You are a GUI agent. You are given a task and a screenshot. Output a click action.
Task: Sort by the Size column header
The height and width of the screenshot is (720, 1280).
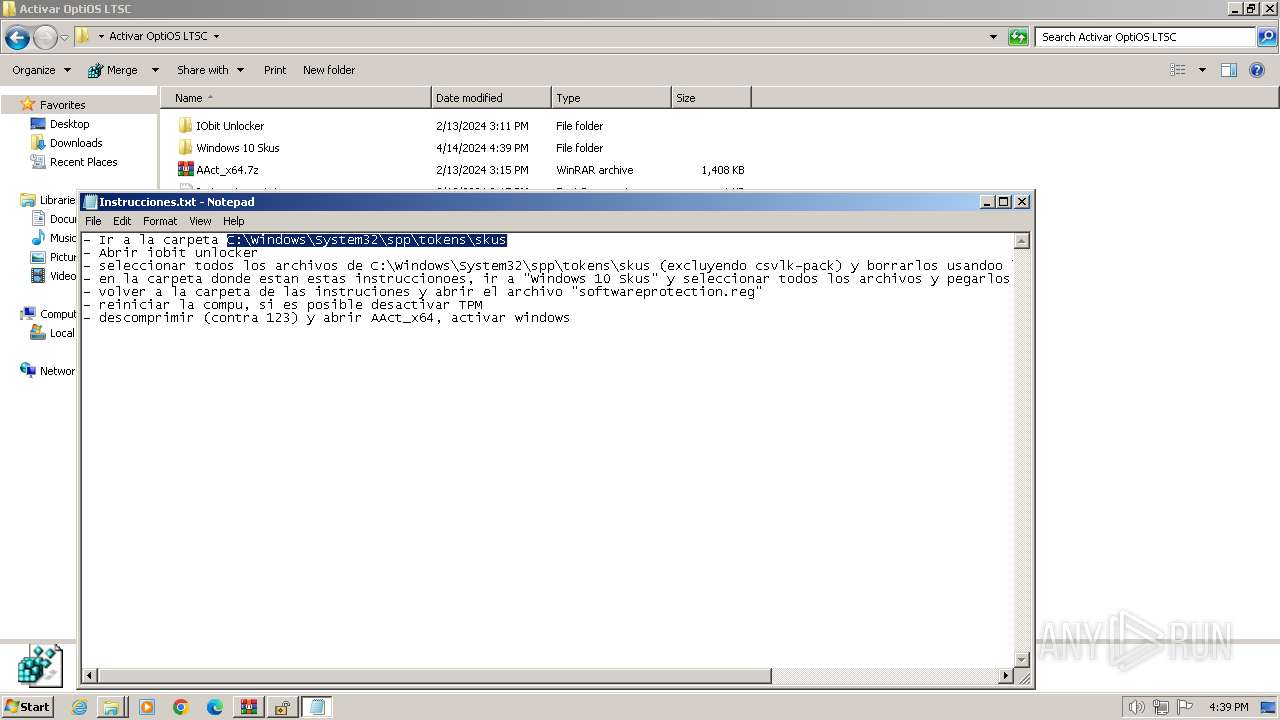click(x=711, y=98)
